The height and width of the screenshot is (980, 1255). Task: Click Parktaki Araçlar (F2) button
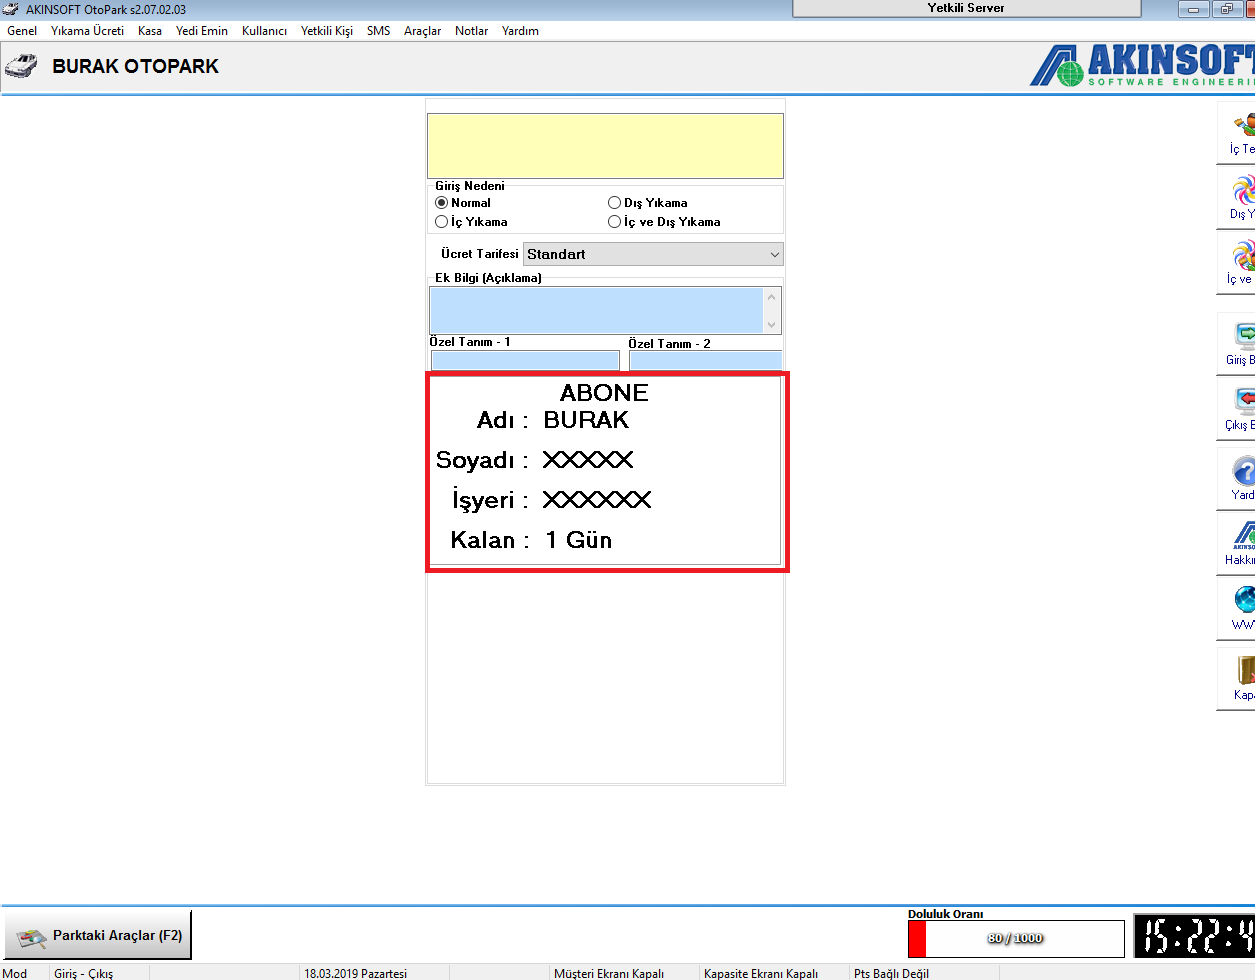97,936
